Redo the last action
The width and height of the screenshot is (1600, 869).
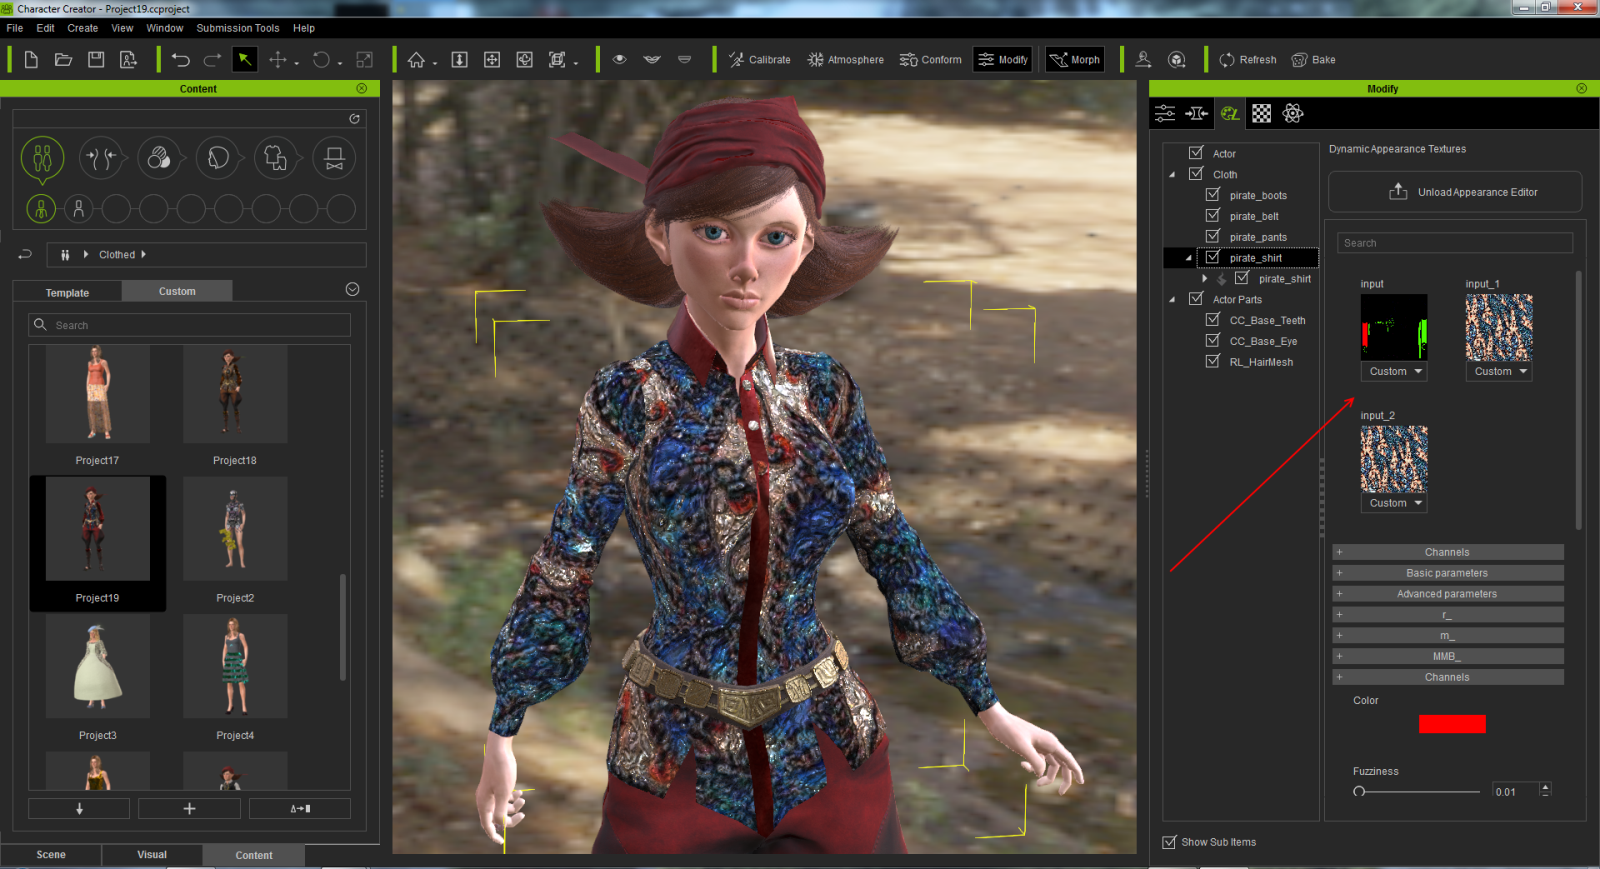click(213, 60)
